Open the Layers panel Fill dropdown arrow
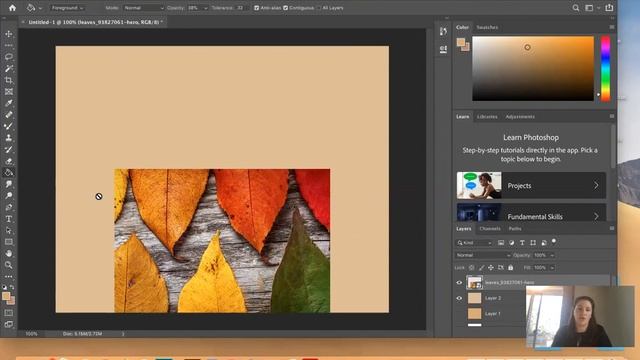The height and width of the screenshot is (360, 640). 552,268
